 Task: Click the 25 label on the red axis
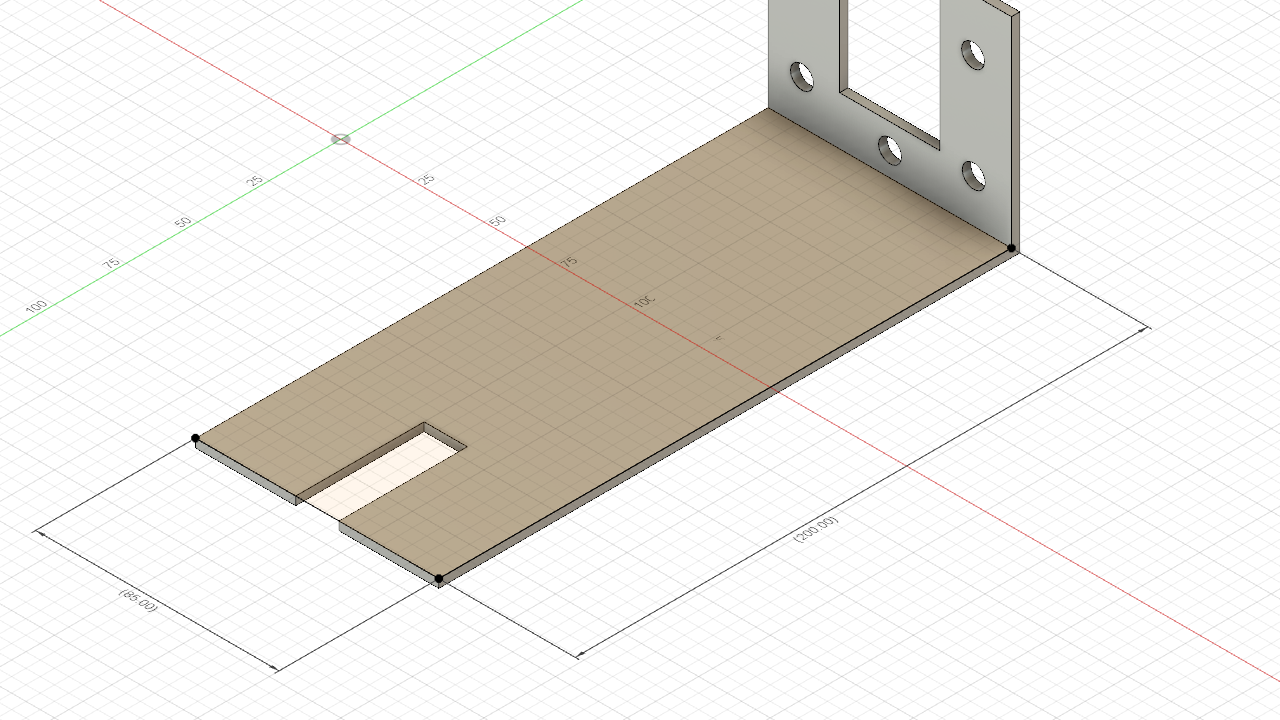click(x=427, y=179)
